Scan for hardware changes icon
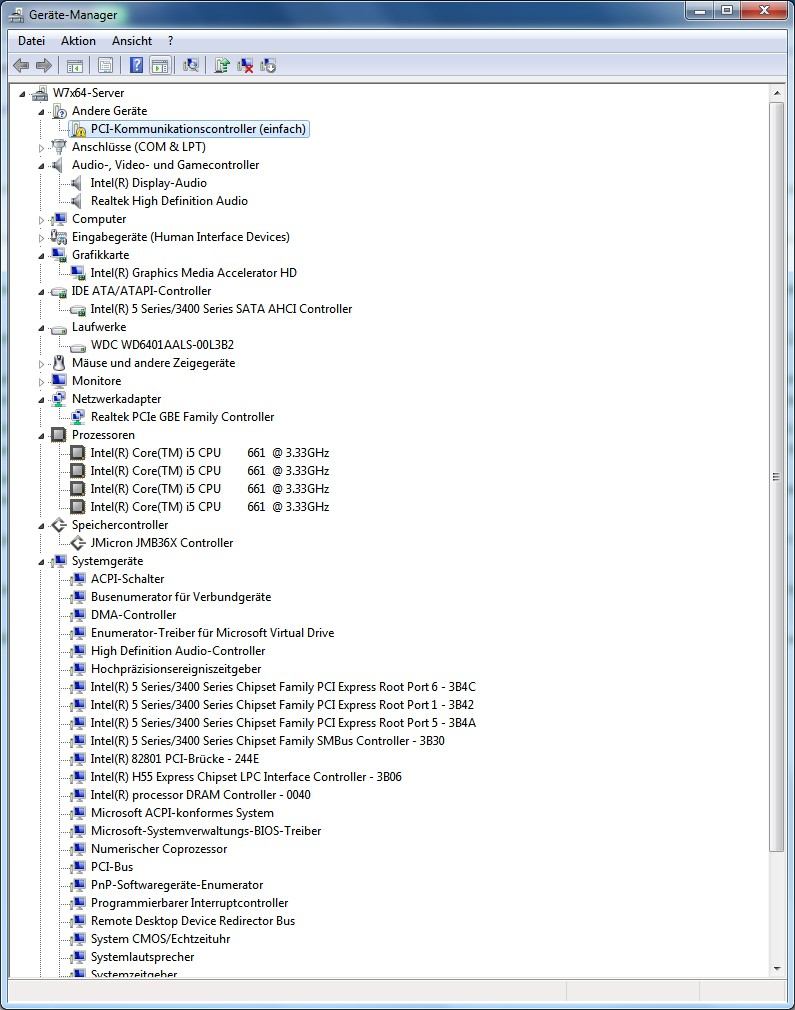 pyautogui.click(x=191, y=65)
